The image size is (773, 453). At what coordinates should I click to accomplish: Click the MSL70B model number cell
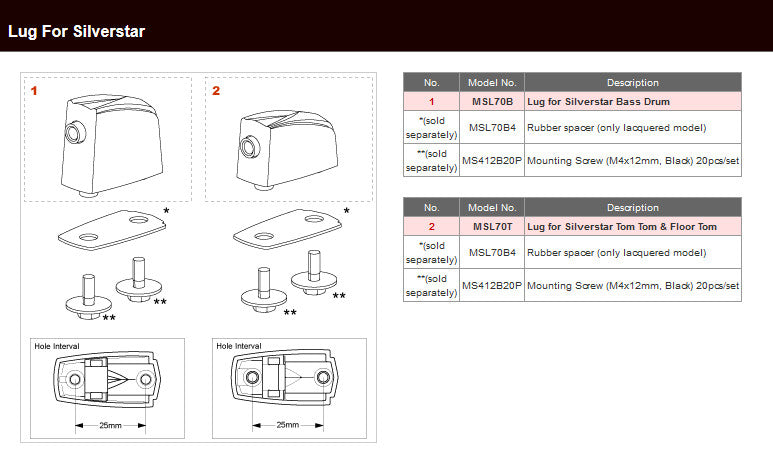[492, 102]
